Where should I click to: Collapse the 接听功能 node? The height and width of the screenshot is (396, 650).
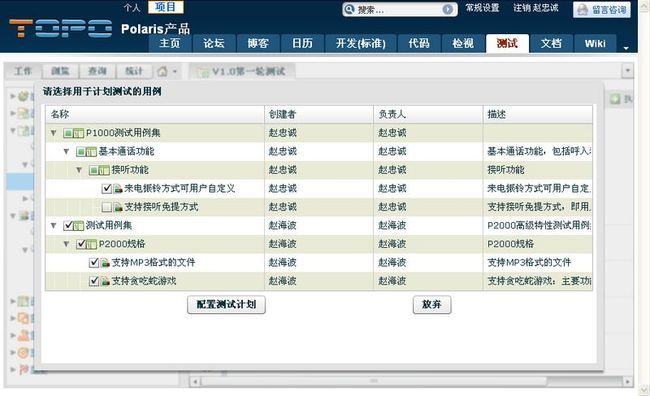point(79,170)
